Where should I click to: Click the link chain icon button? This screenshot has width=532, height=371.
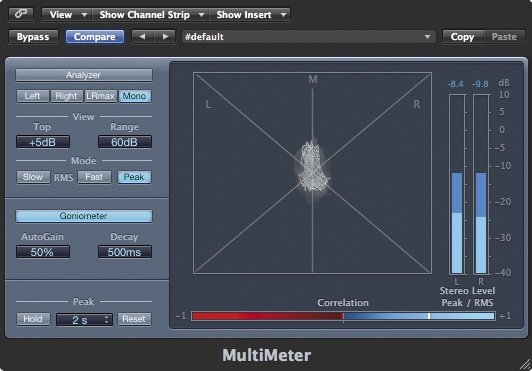point(21,14)
